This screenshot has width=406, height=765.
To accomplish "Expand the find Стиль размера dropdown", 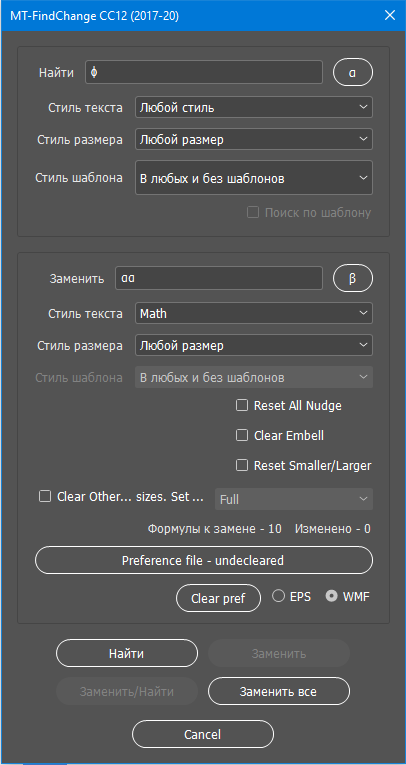I will pos(254,140).
